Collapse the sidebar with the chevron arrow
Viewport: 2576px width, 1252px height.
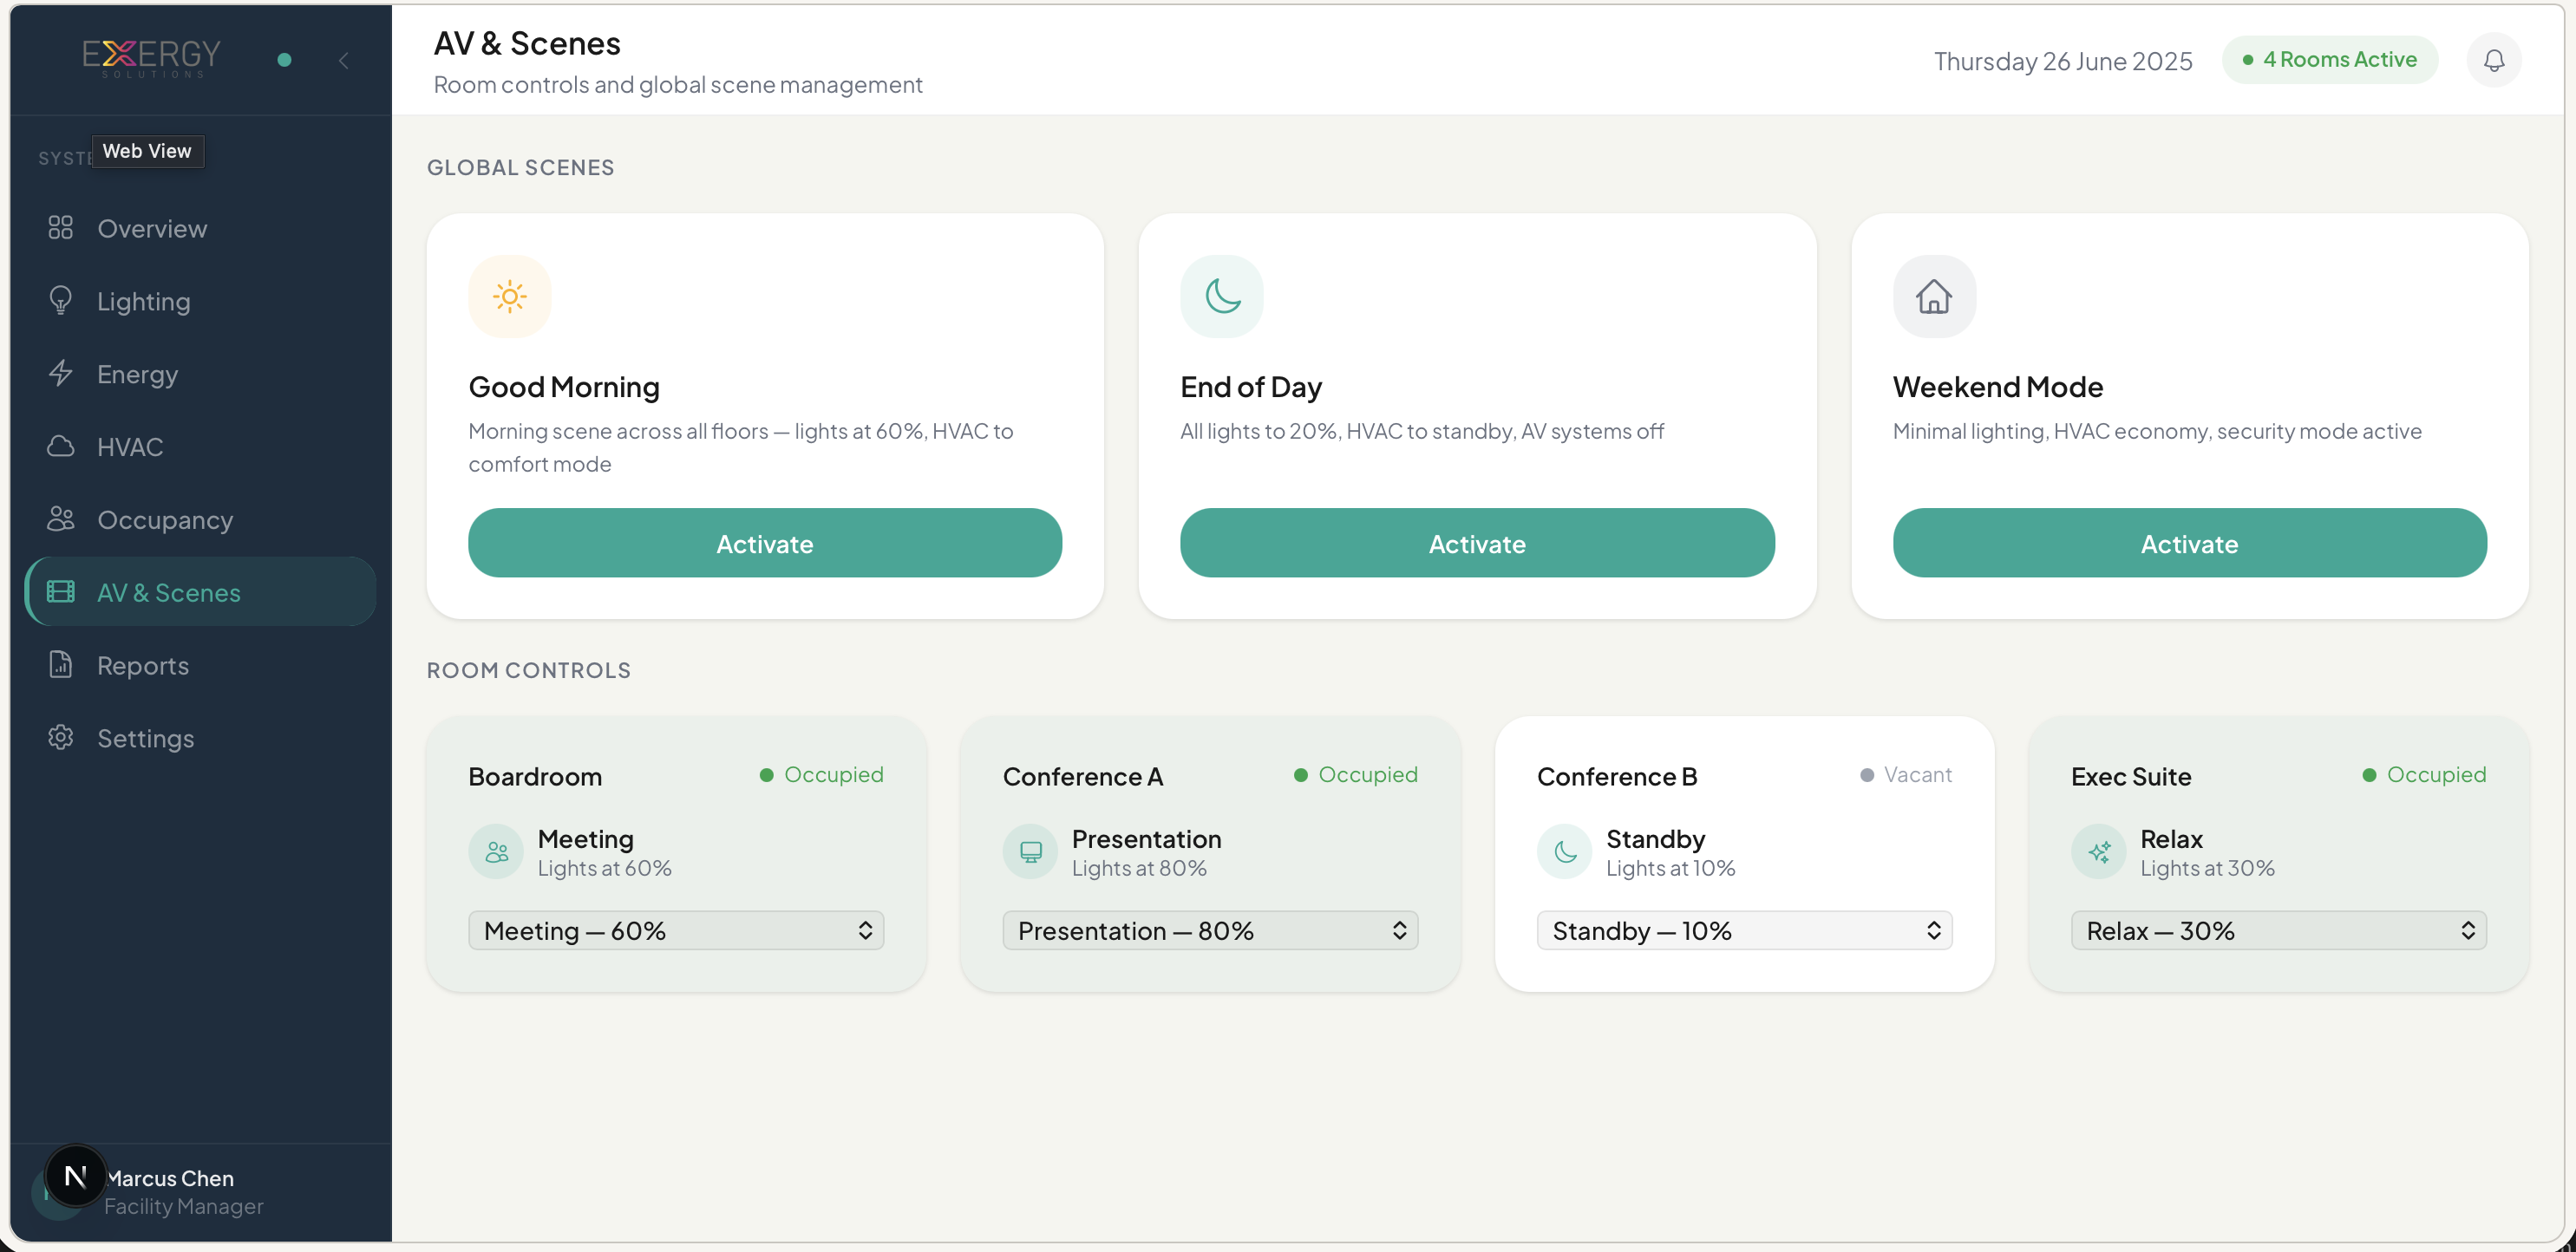coord(343,60)
